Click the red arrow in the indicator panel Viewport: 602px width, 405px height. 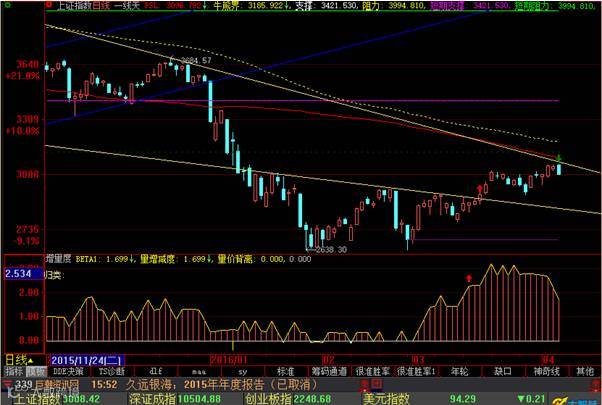click(x=468, y=278)
